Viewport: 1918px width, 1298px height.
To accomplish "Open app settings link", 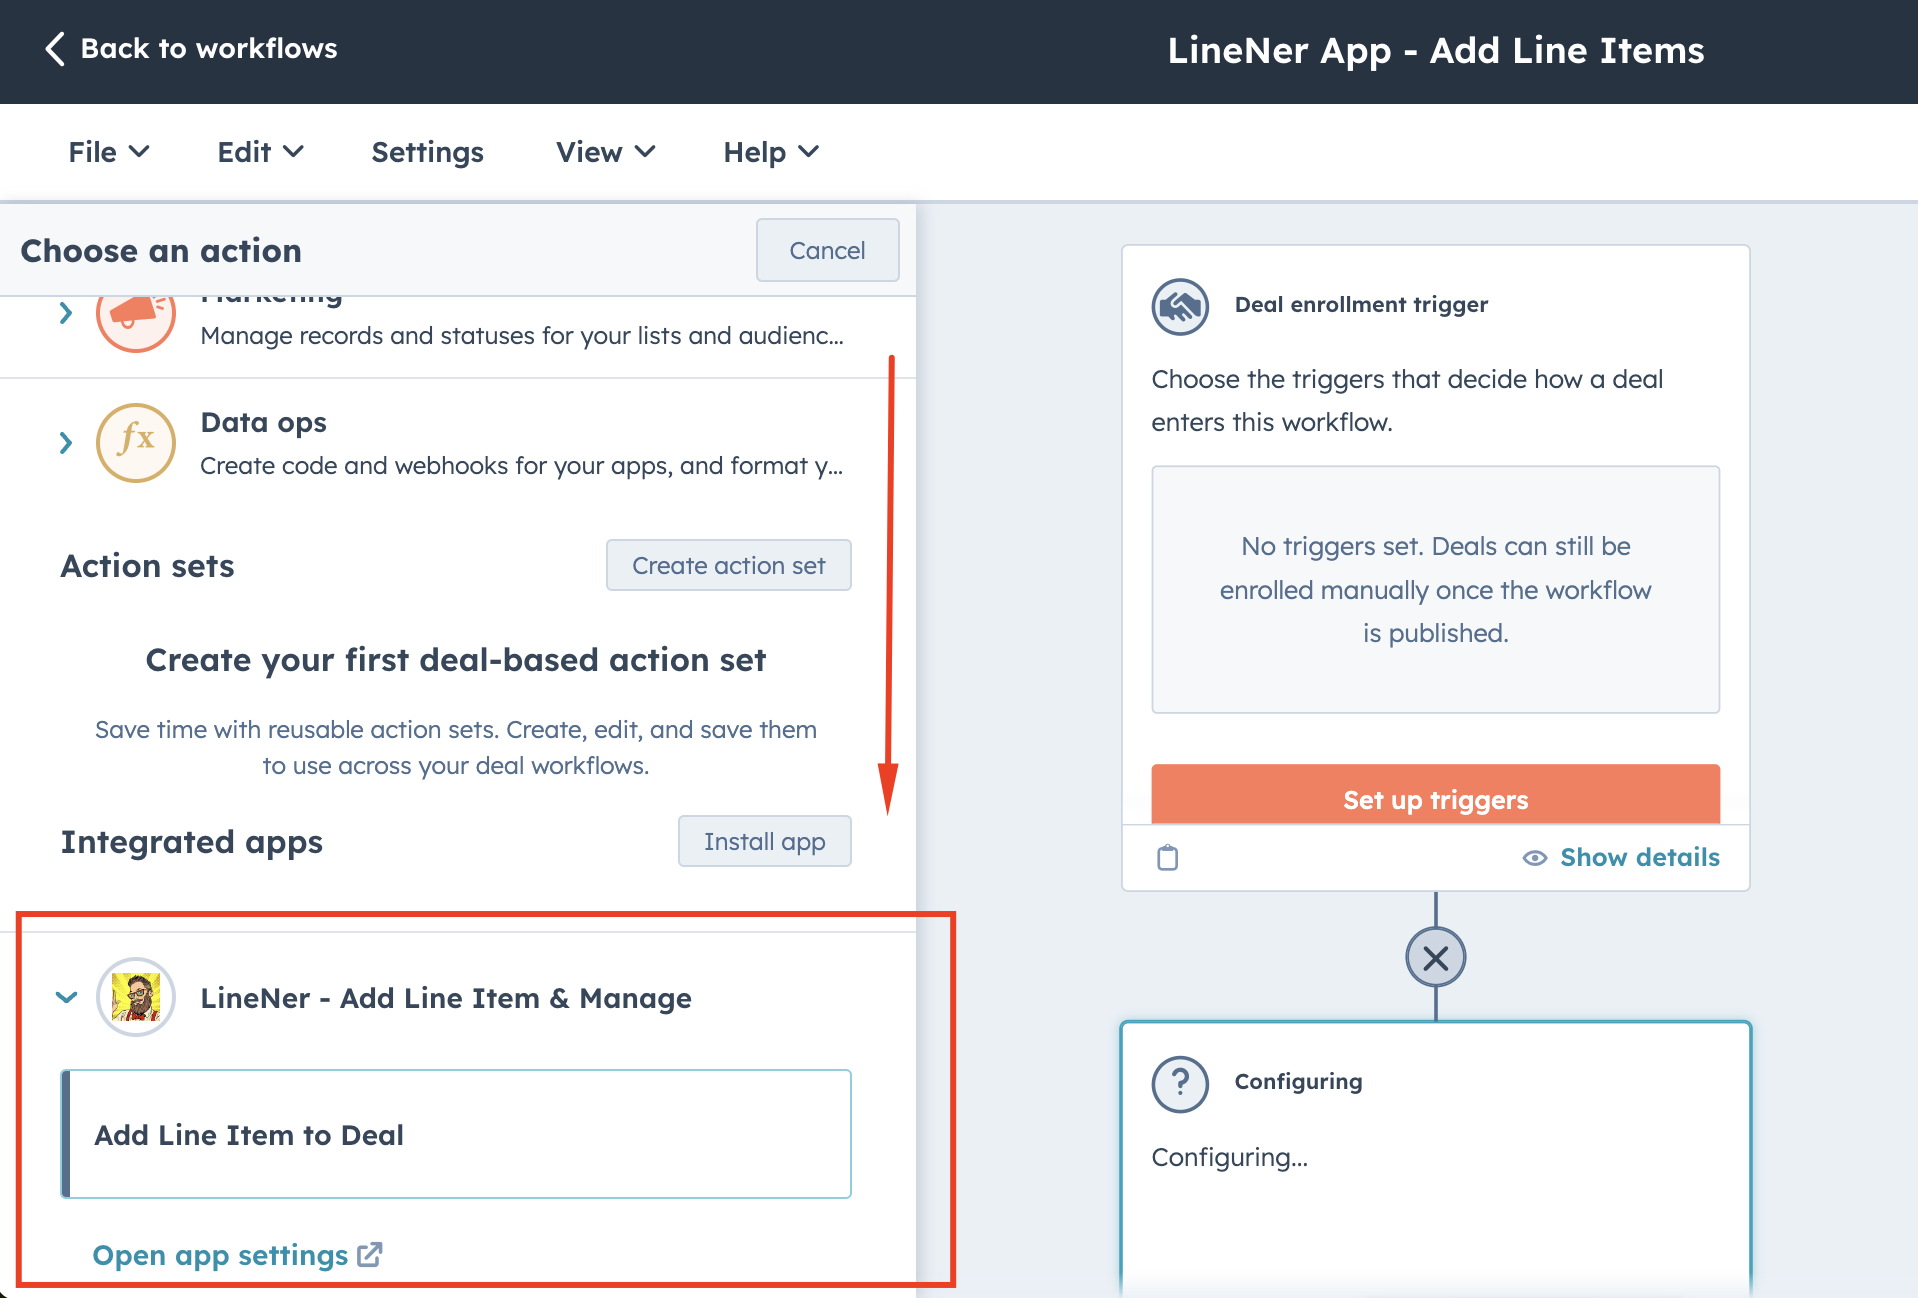I will click(236, 1255).
